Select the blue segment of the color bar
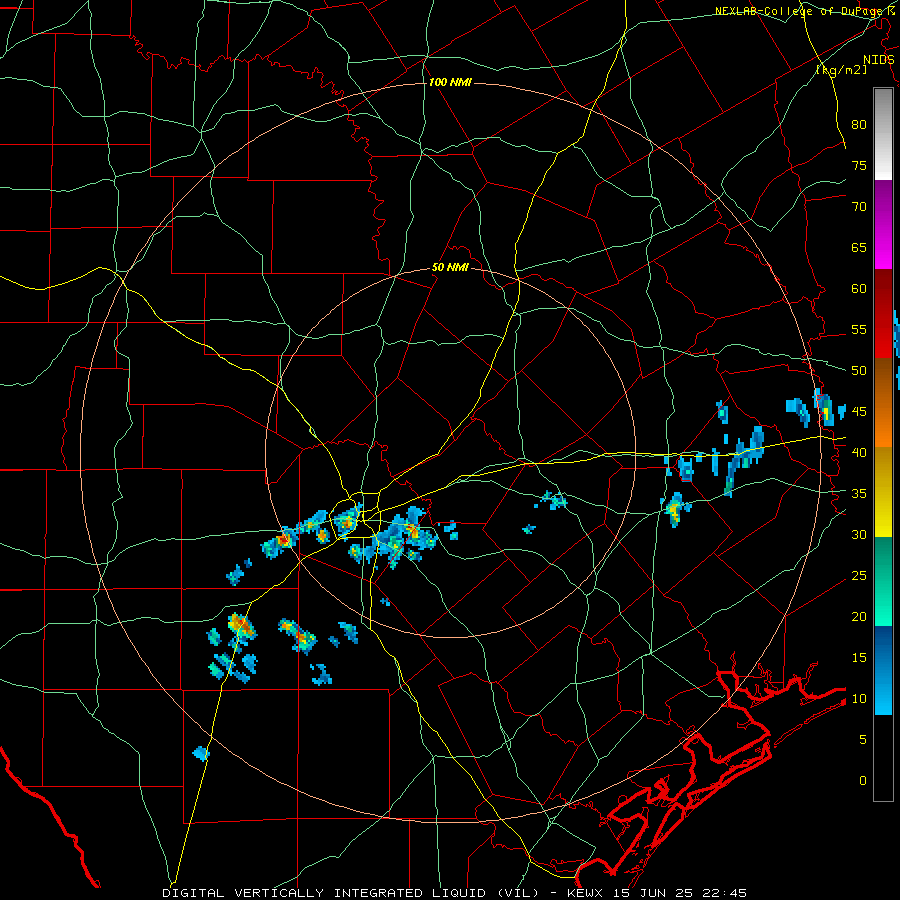The height and width of the screenshot is (900, 900). pos(883,670)
